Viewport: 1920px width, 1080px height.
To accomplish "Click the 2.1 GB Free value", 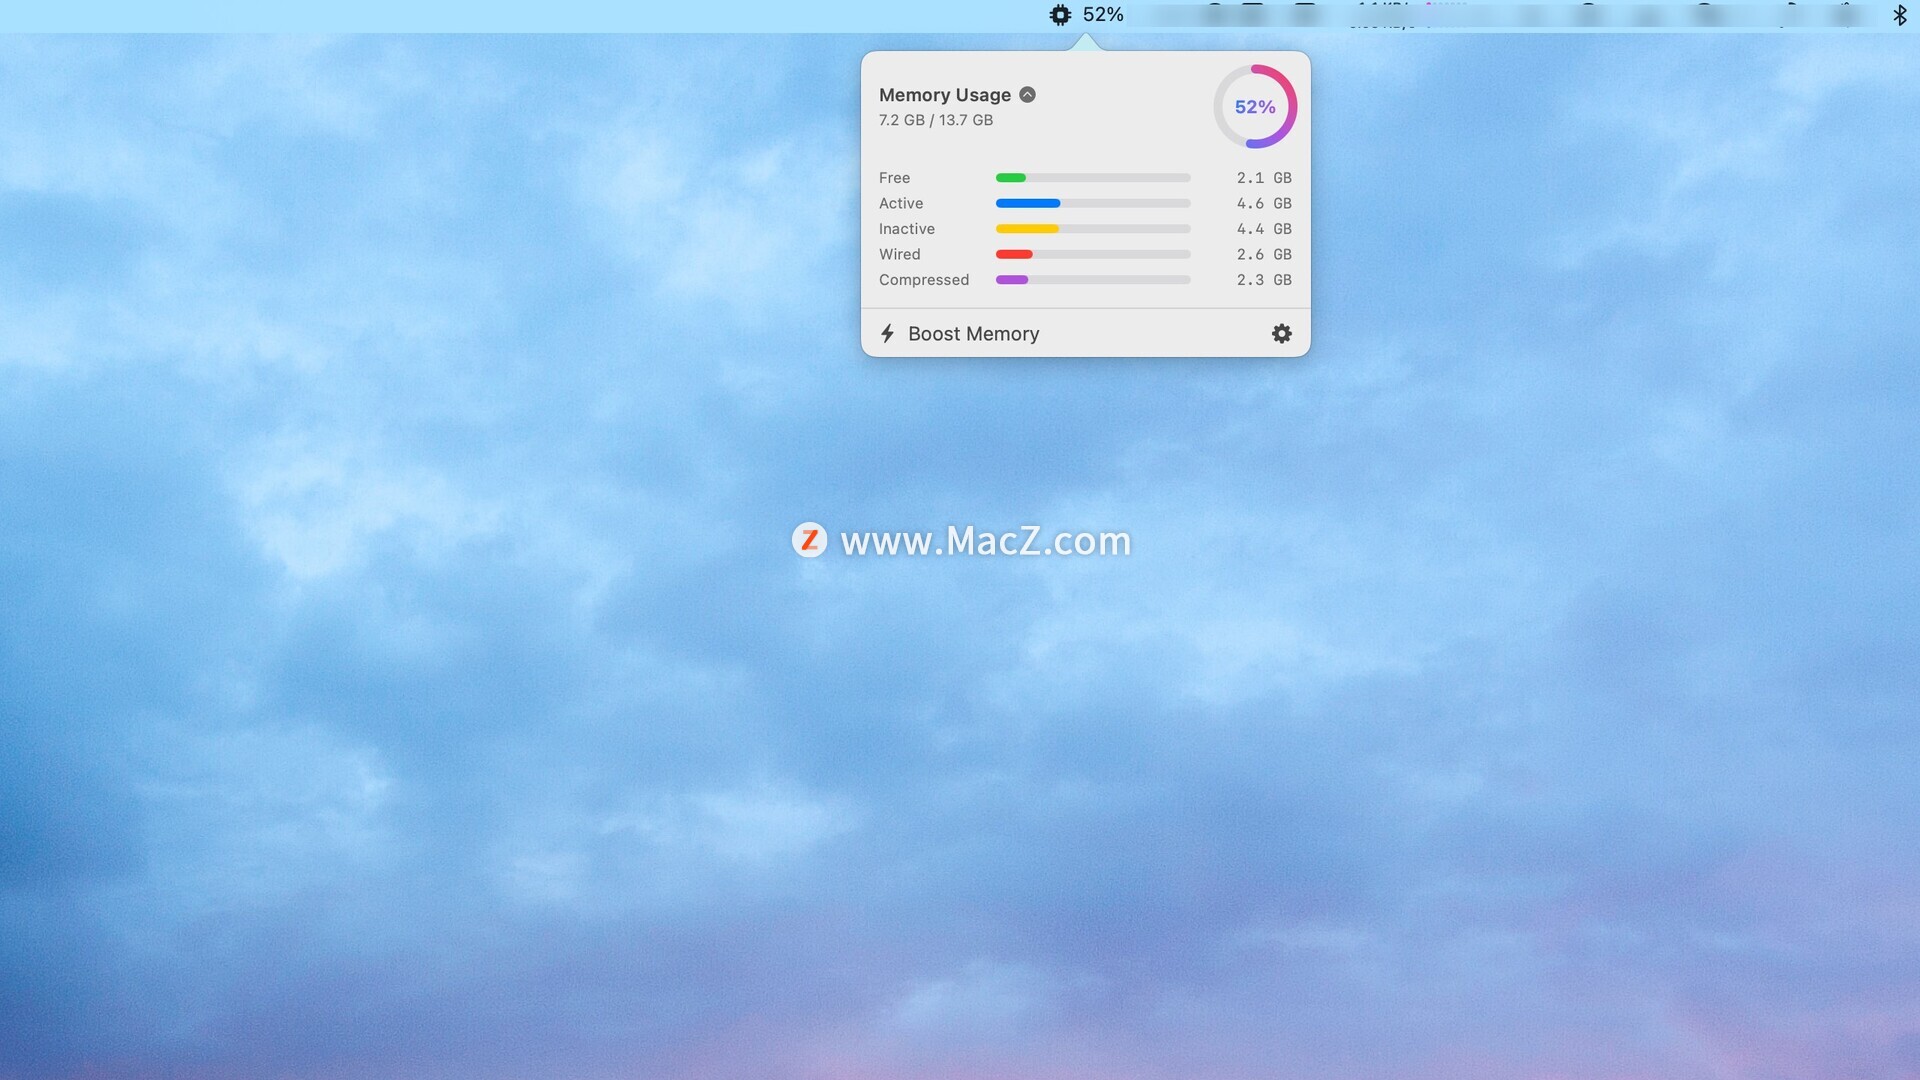I will click(x=1263, y=178).
